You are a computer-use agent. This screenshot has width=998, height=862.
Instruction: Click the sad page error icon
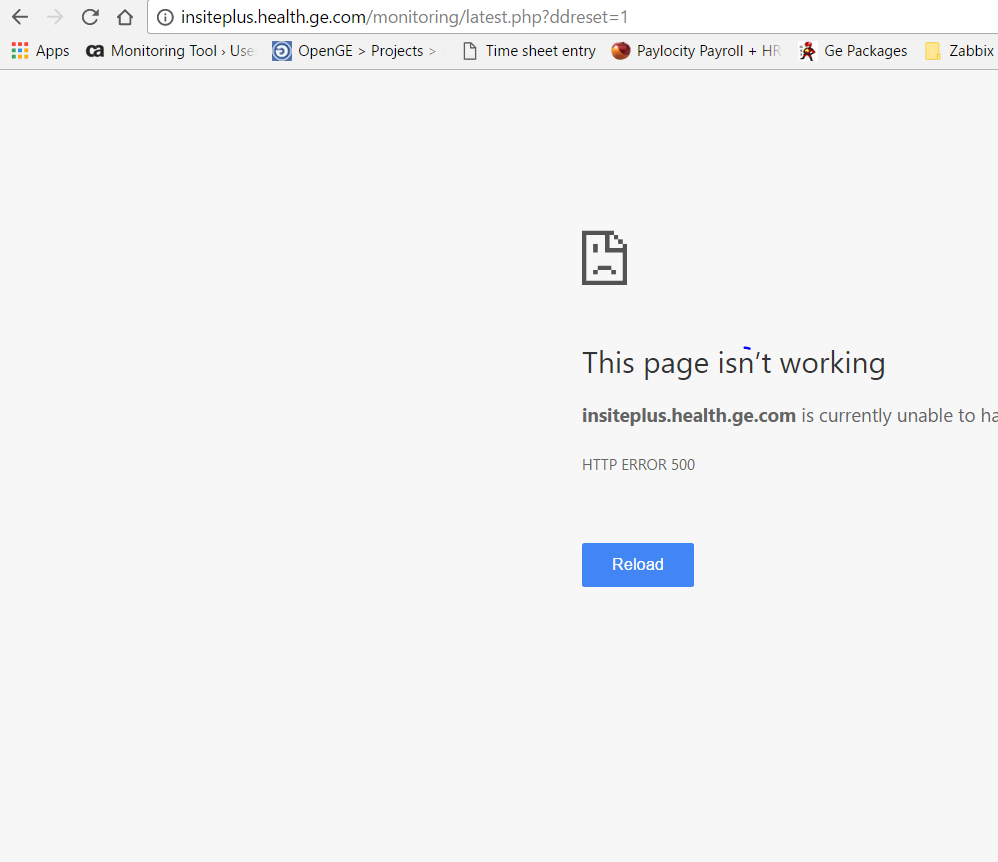tap(604, 258)
